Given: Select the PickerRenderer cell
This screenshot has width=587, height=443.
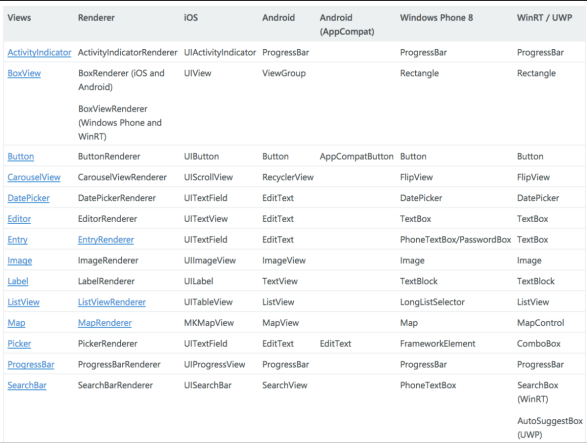Looking at the screenshot, I should 108,344.
